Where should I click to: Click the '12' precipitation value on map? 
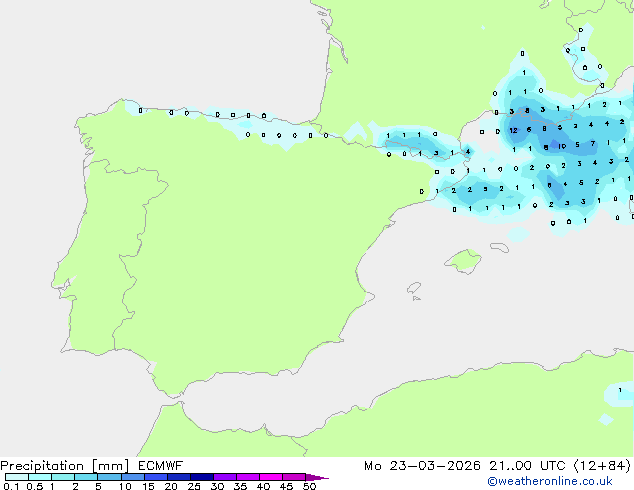[513, 131]
